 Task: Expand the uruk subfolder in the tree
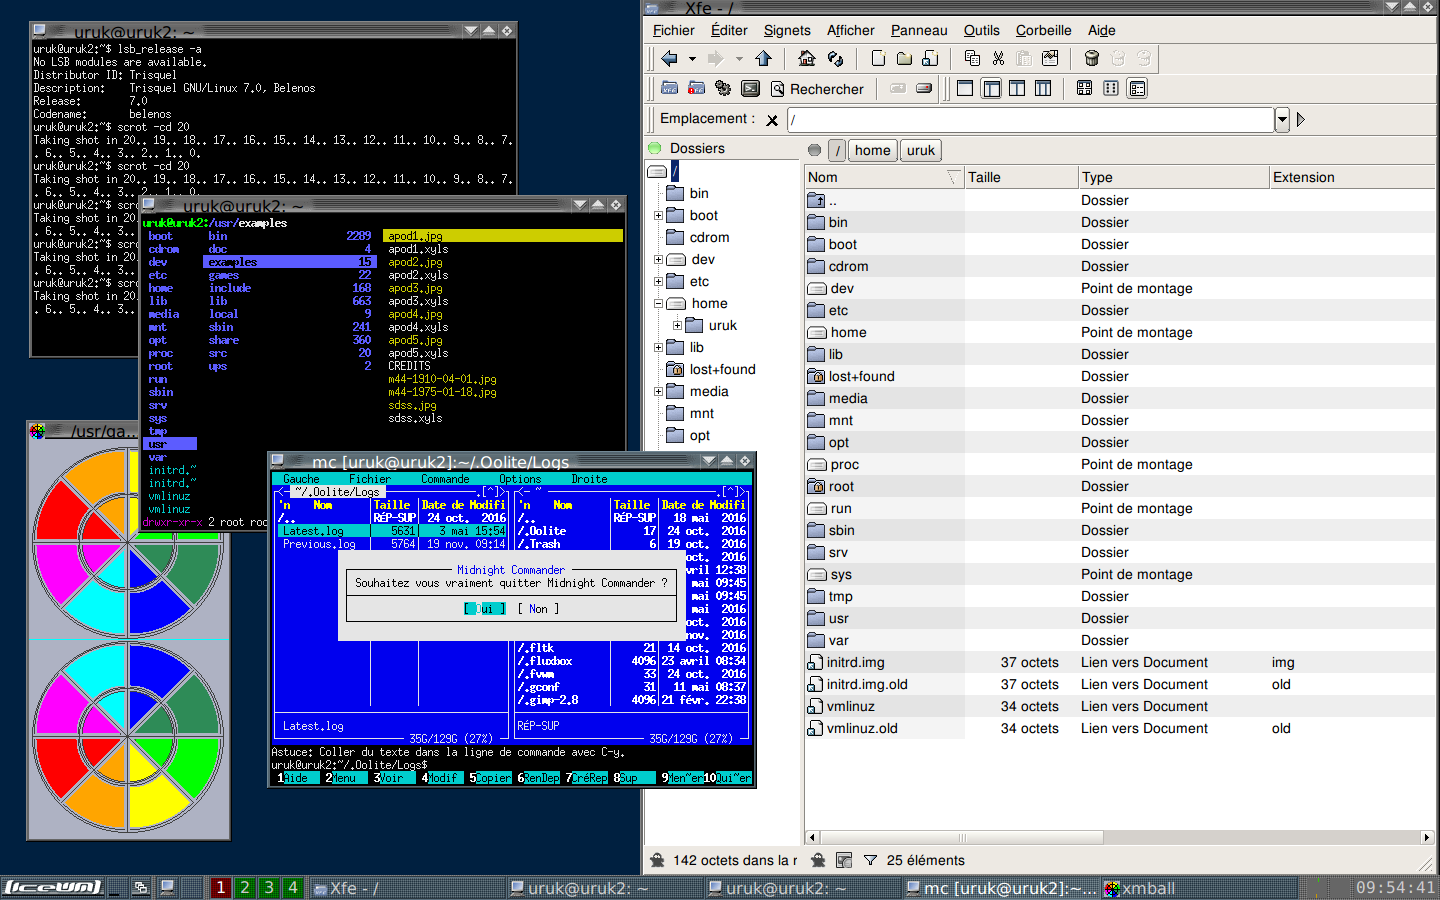point(677,326)
